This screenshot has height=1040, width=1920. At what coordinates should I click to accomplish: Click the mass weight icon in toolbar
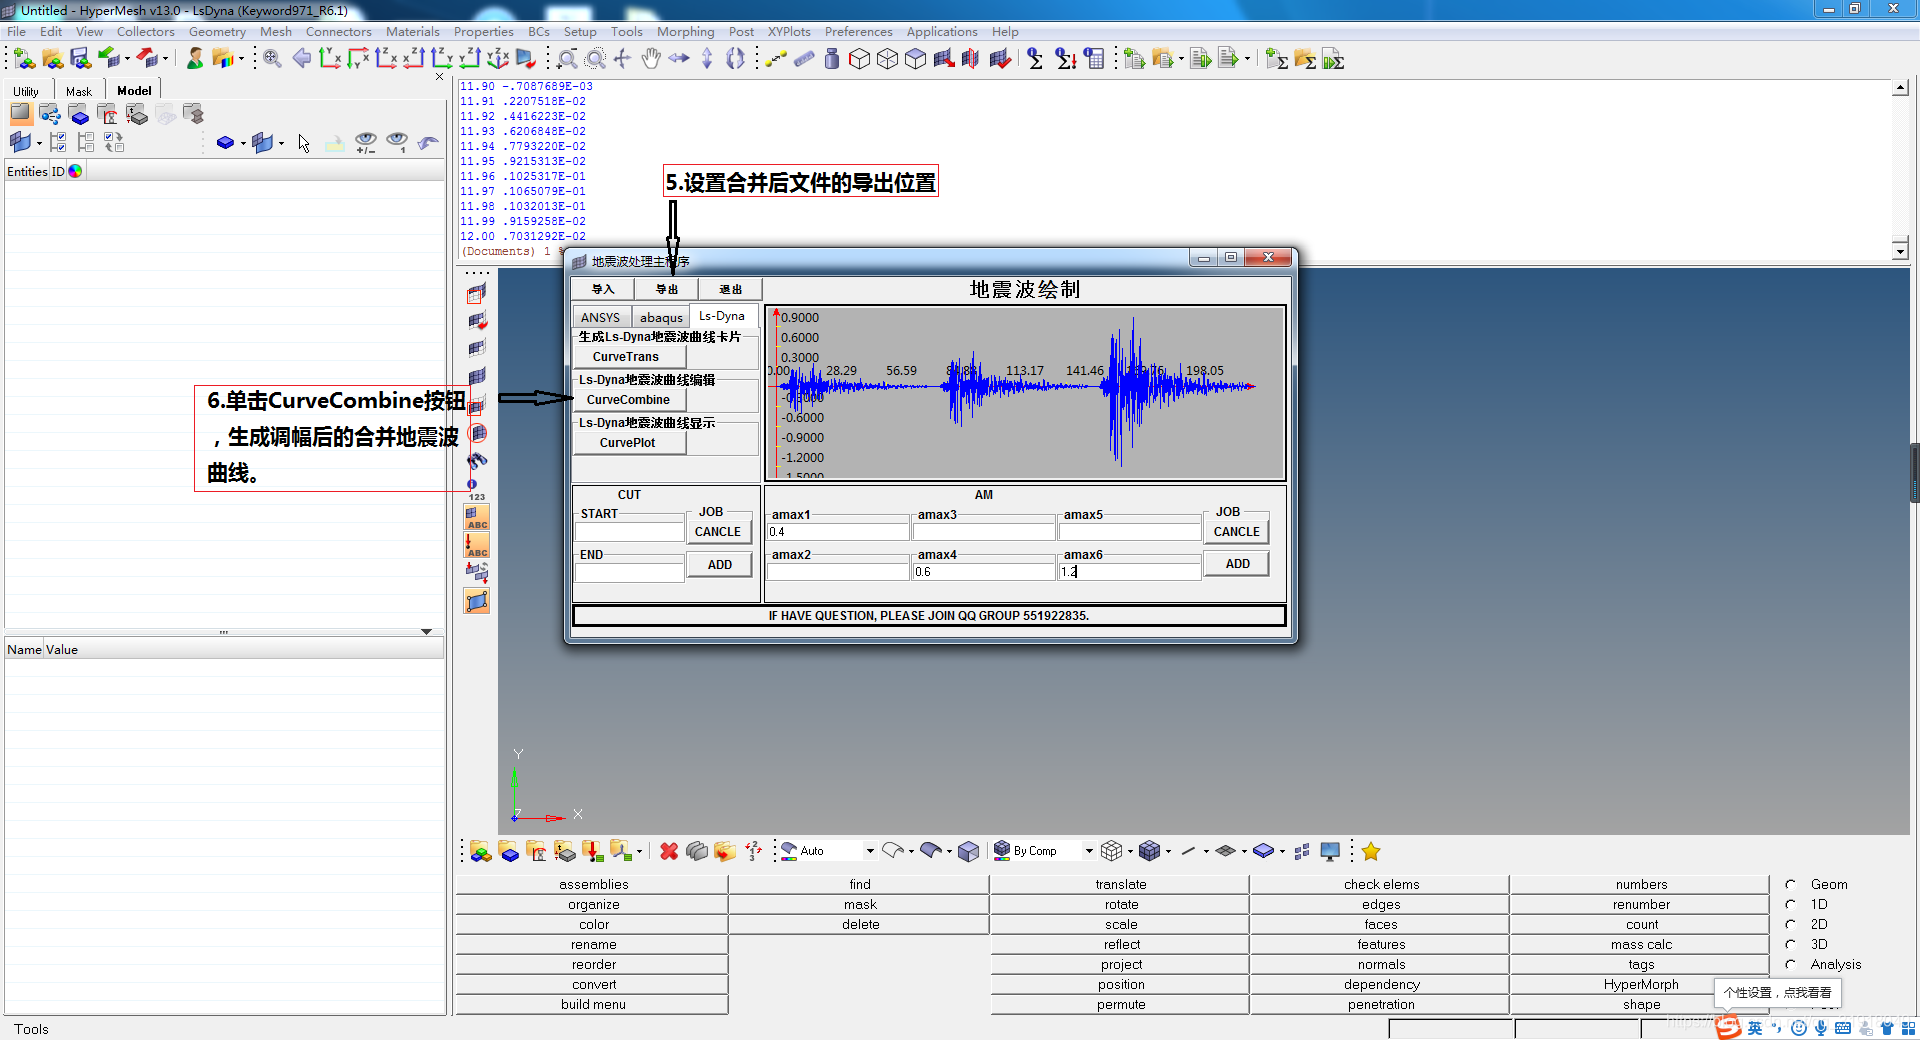pyautogui.click(x=831, y=59)
